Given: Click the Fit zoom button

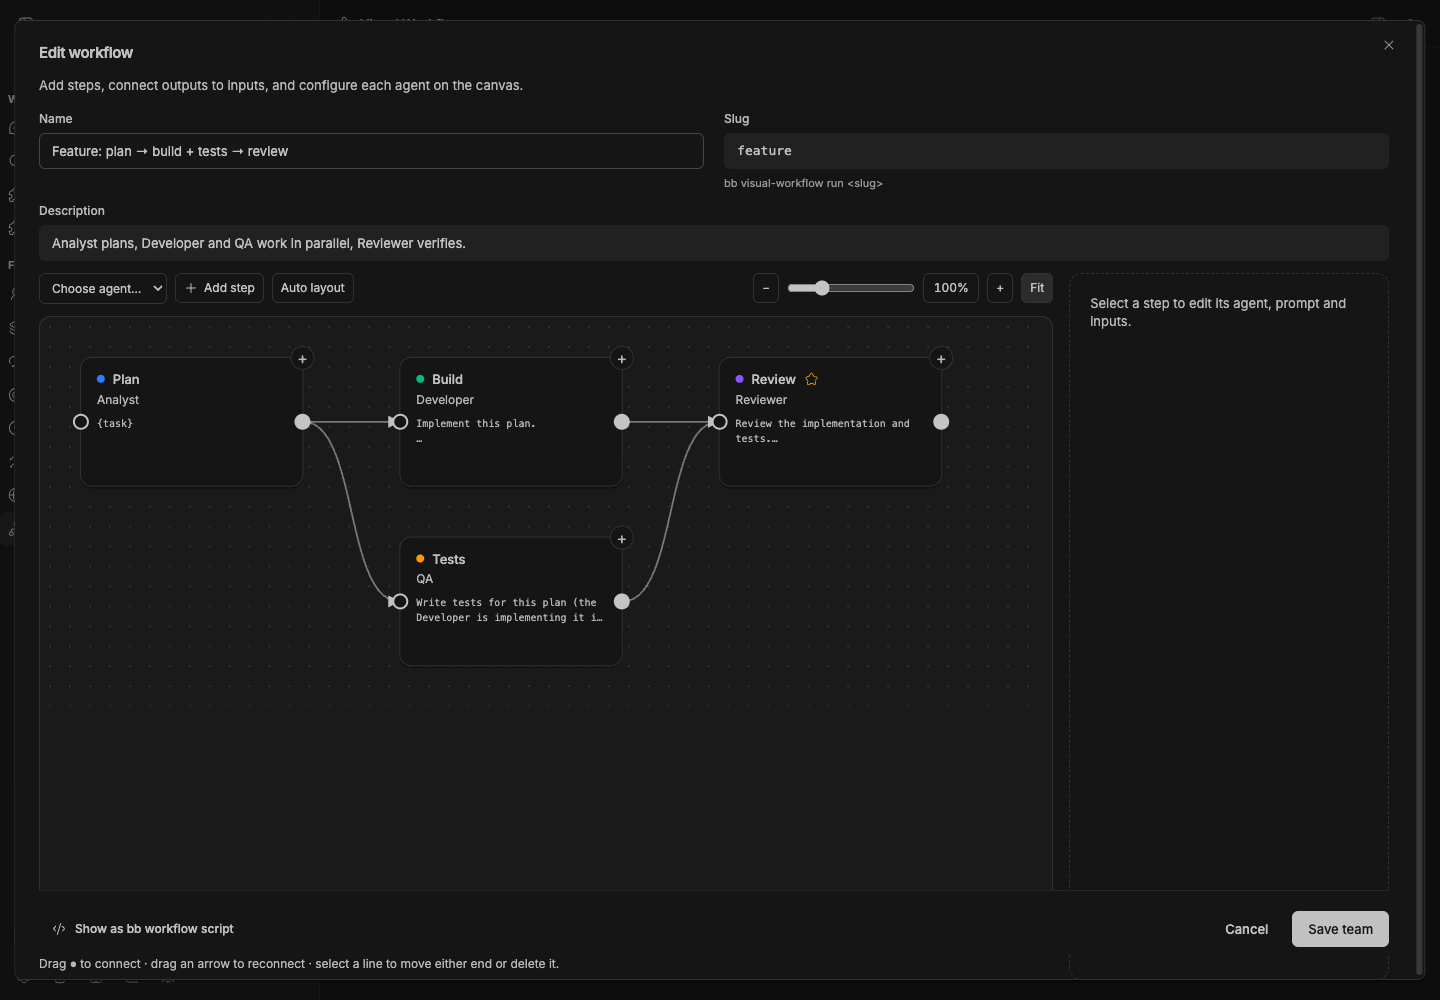Looking at the screenshot, I should [1037, 288].
